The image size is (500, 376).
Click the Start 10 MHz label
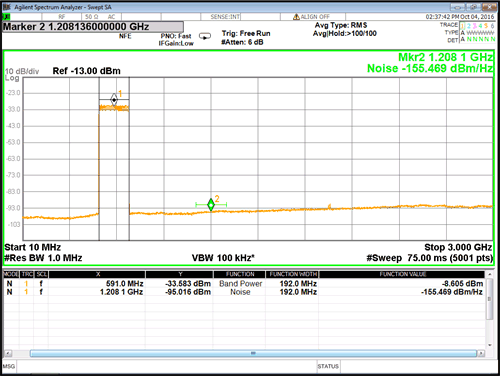(x=33, y=247)
